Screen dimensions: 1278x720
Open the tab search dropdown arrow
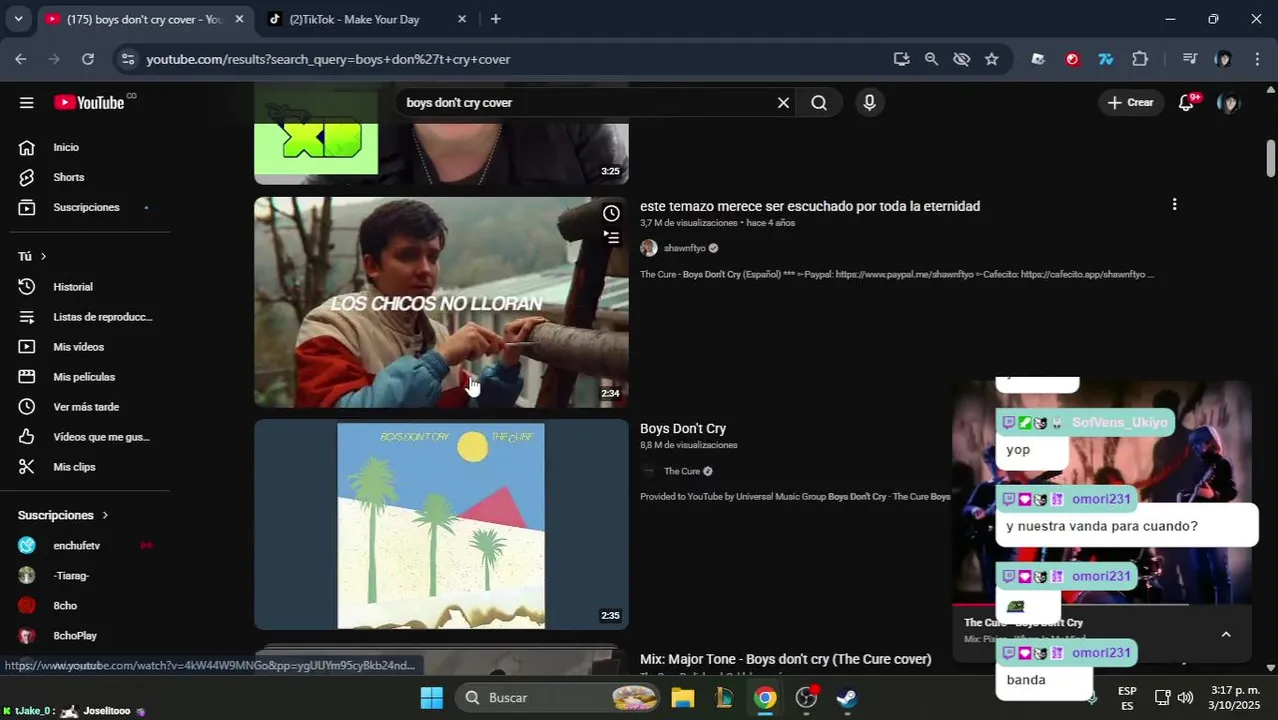18,19
